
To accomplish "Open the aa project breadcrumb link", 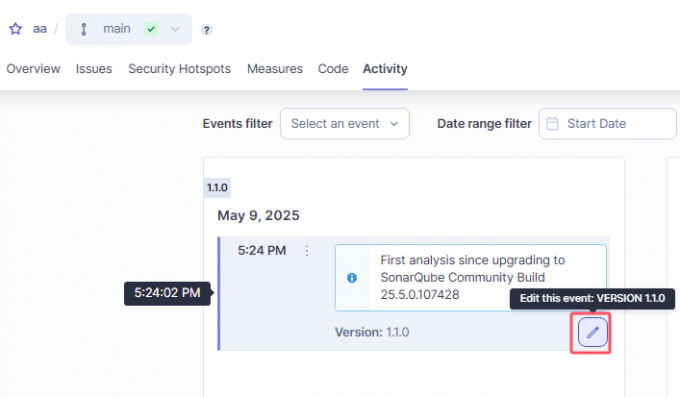I will click(x=40, y=29).
